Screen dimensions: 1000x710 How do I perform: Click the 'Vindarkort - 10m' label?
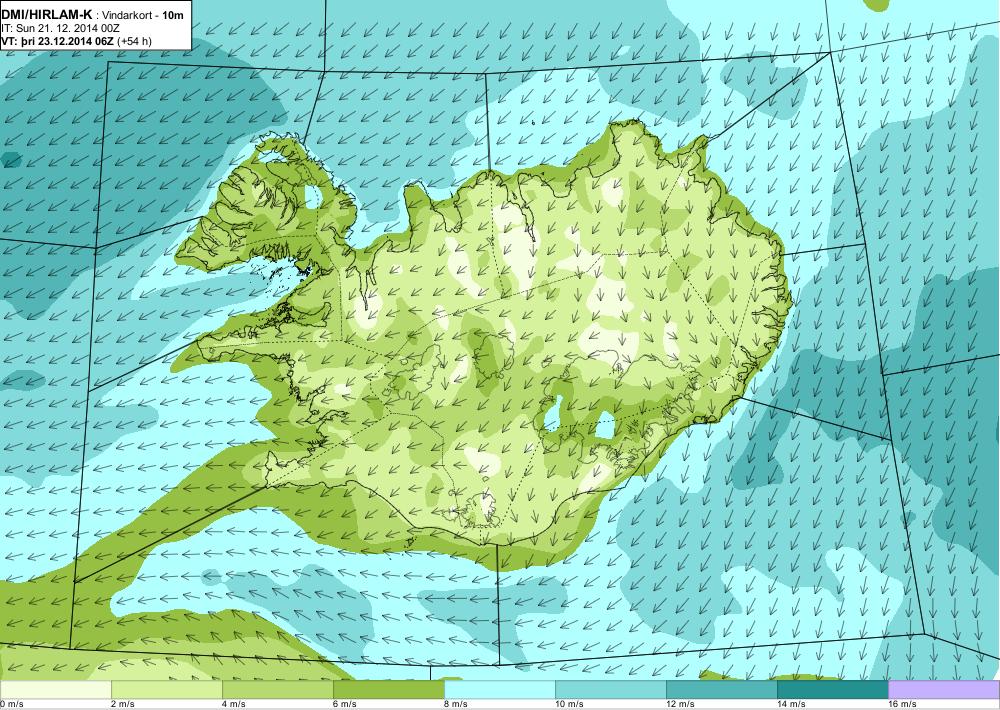coord(143,15)
